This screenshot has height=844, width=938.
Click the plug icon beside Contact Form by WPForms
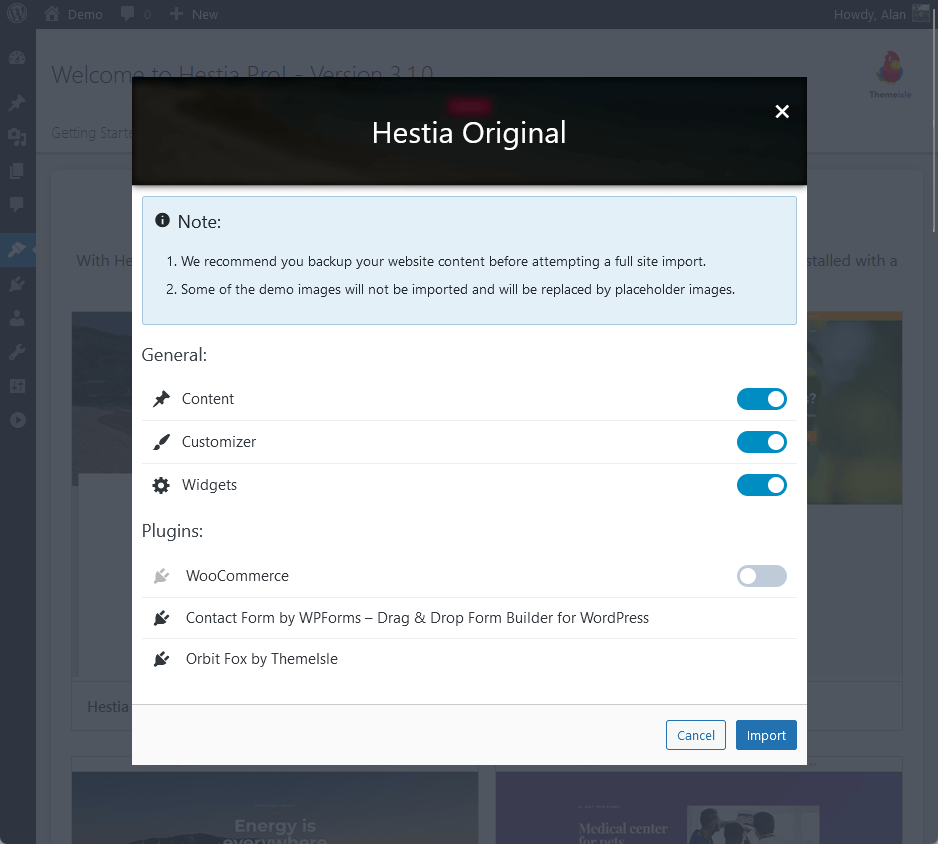161,618
